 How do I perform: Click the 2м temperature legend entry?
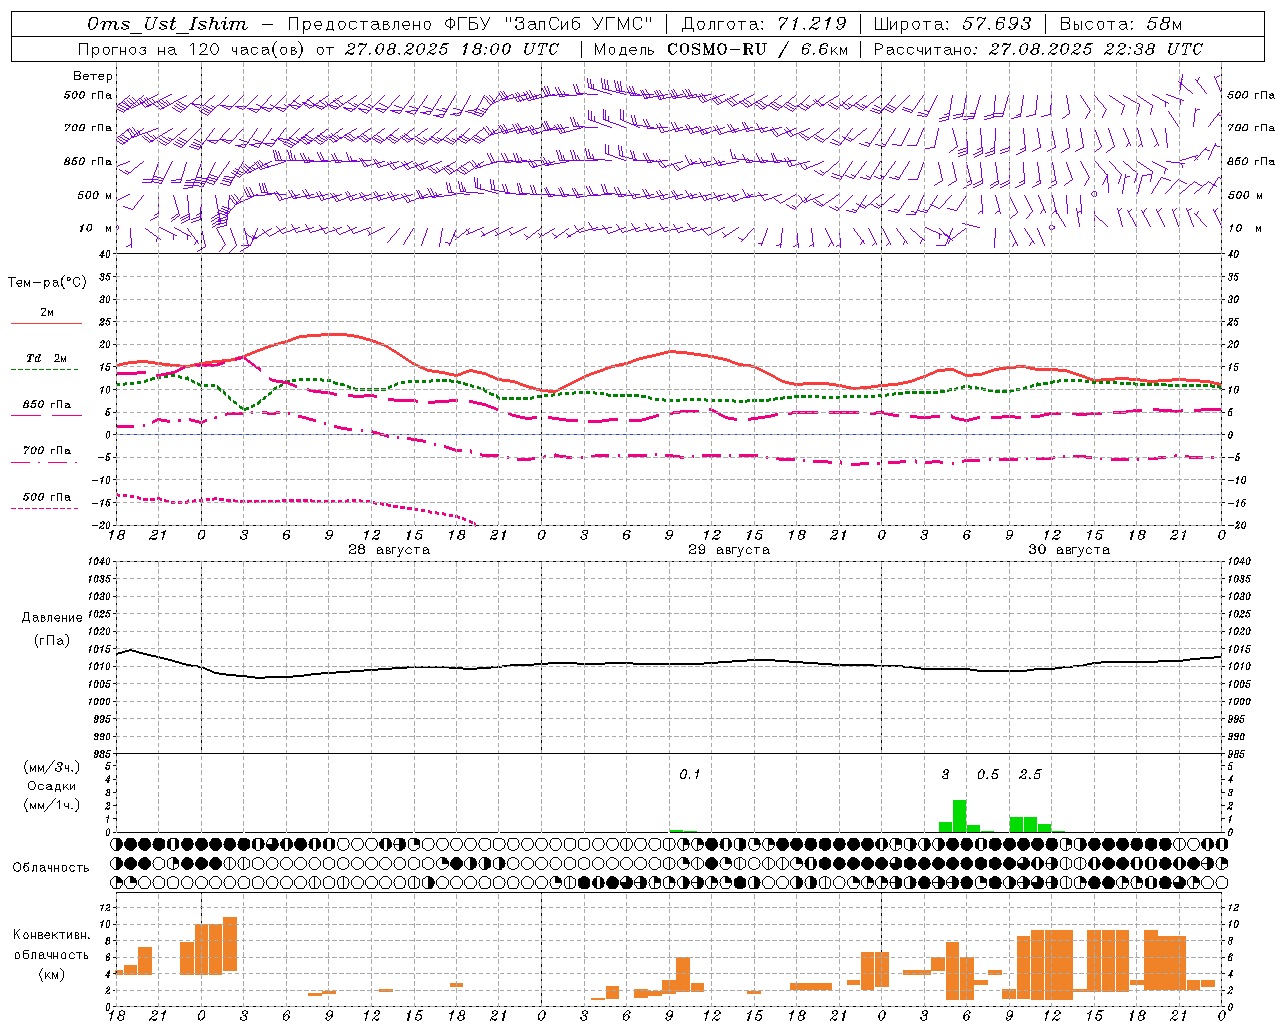pyautogui.click(x=47, y=313)
